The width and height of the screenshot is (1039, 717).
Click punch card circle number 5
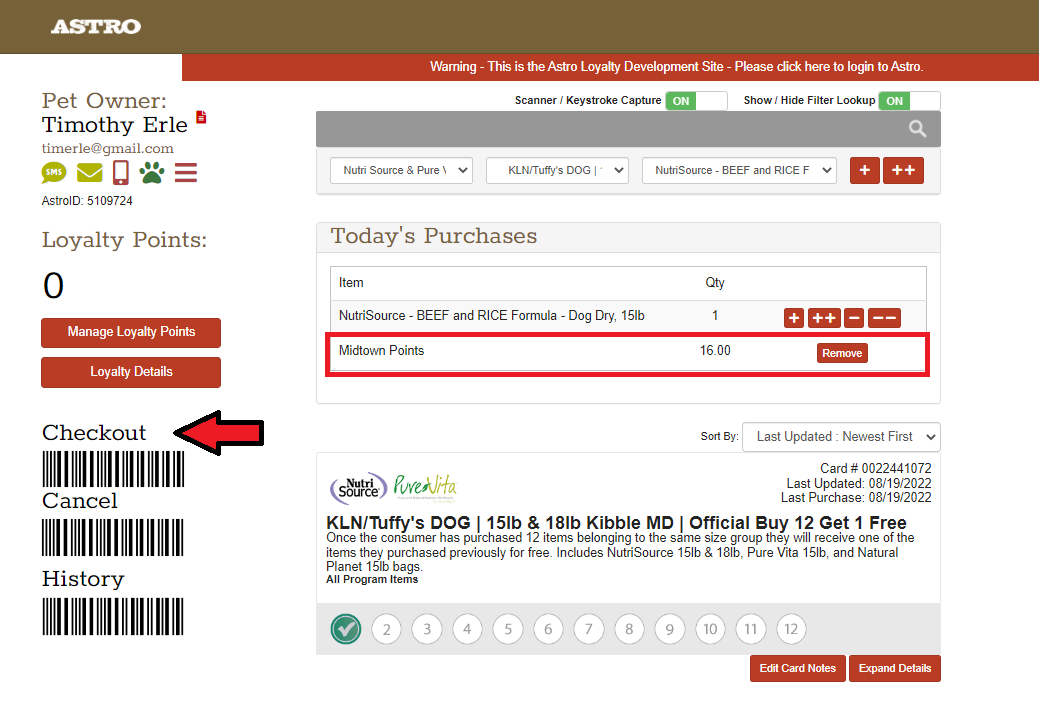508,629
